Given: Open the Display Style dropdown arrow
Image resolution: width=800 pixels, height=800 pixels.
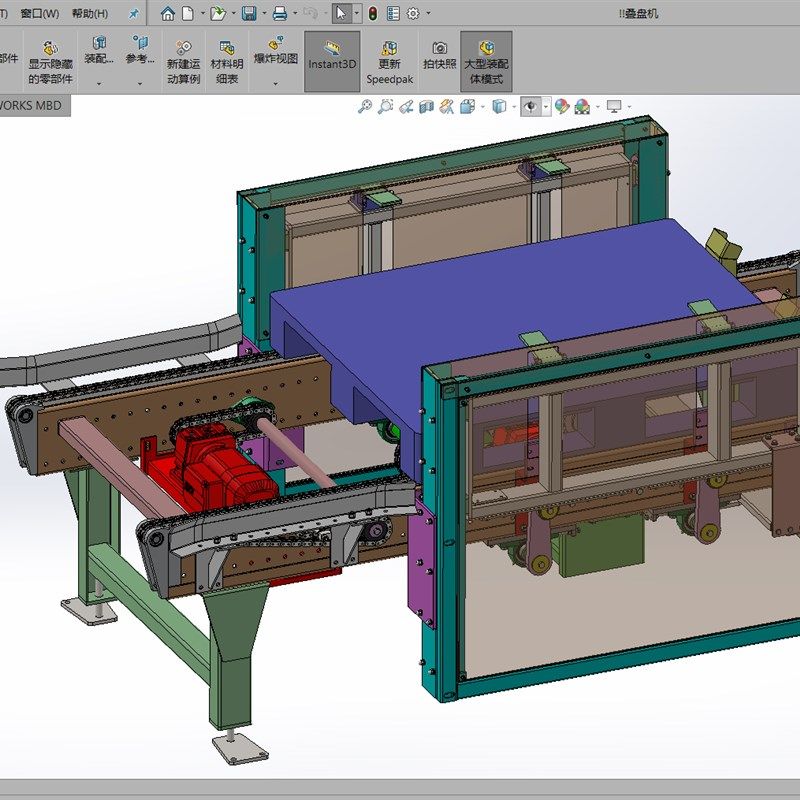Looking at the screenshot, I should pyautogui.click(x=513, y=106).
